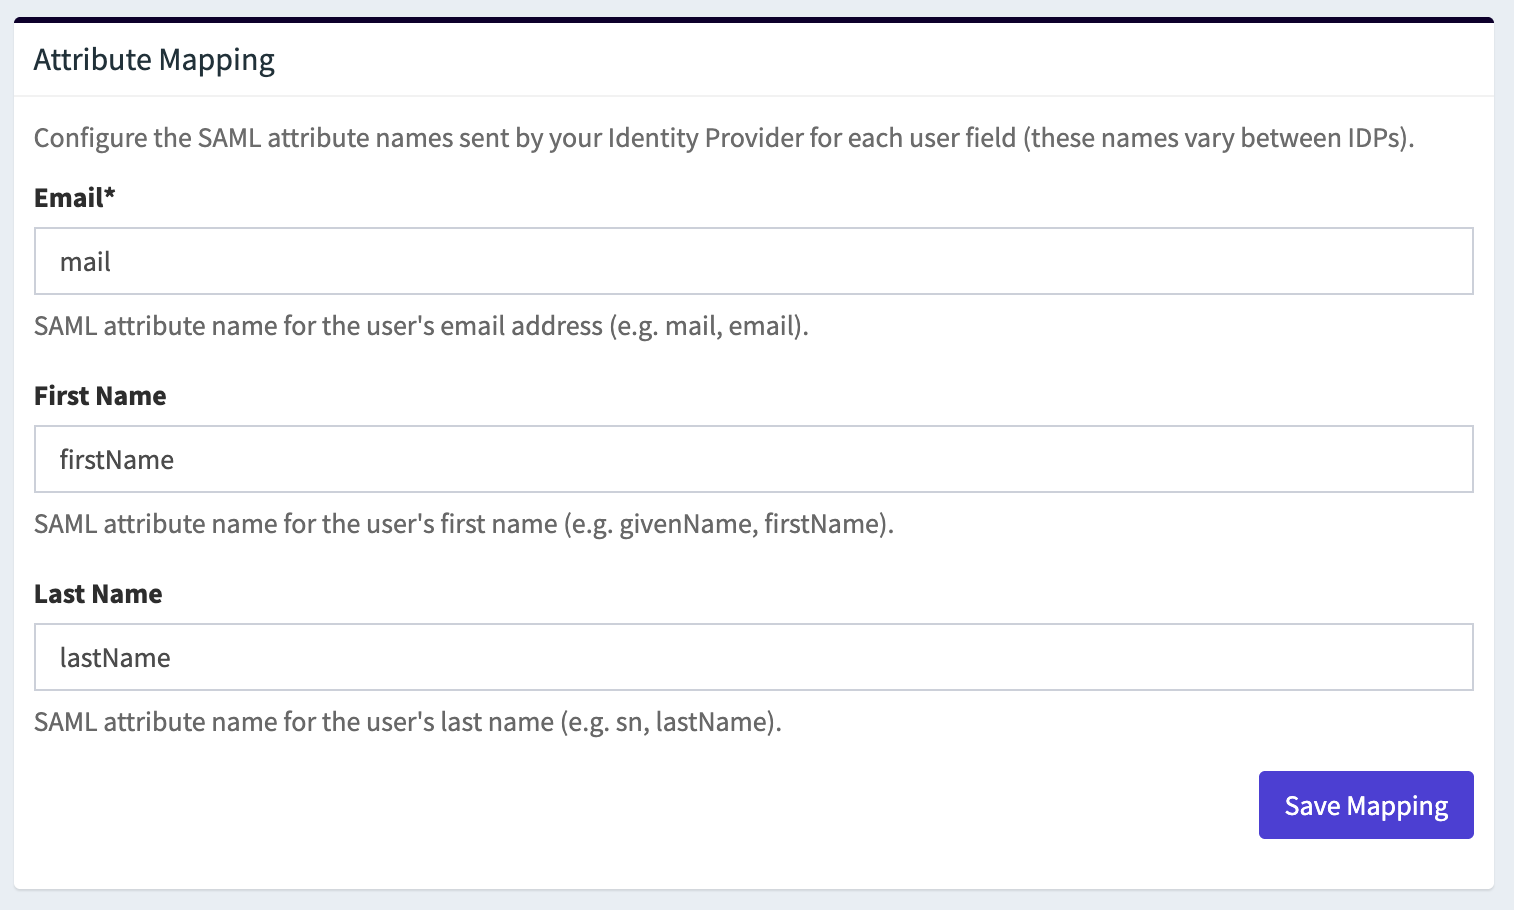Select the Last Name attribute field
Viewport: 1514px width, 910px height.
click(753, 657)
